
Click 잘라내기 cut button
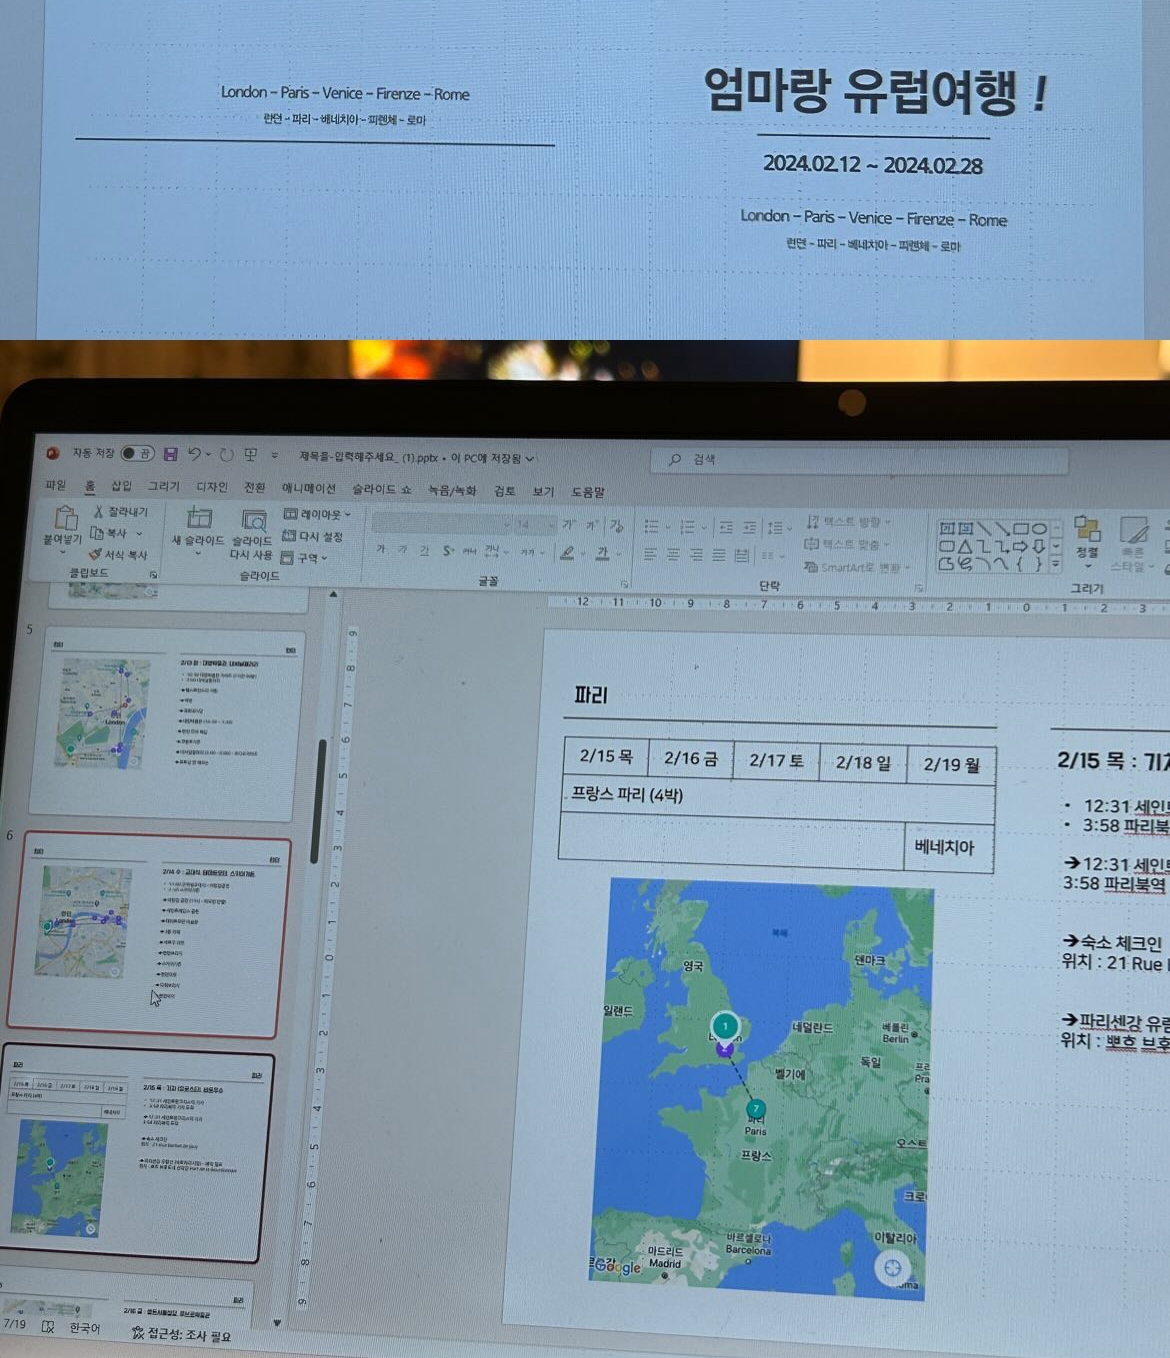tap(120, 511)
